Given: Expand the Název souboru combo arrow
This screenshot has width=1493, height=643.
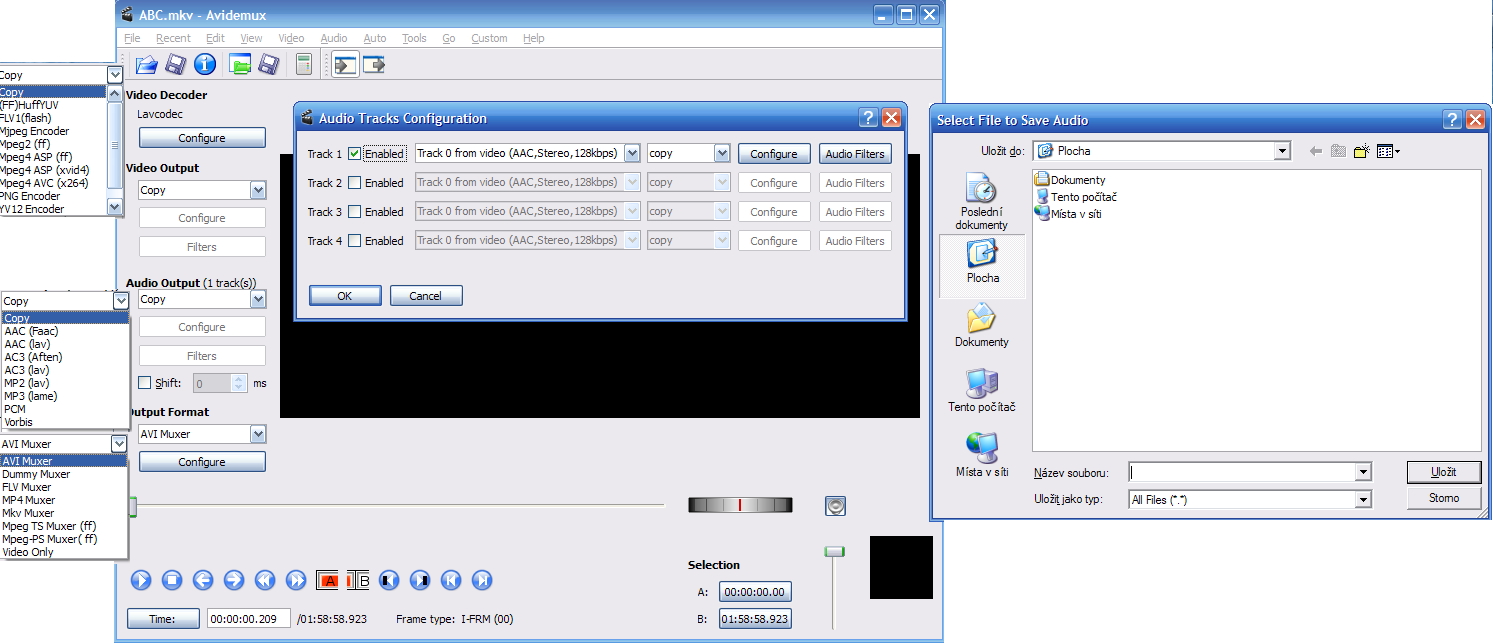Looking at the screenshot, I should click(1362, 472).
